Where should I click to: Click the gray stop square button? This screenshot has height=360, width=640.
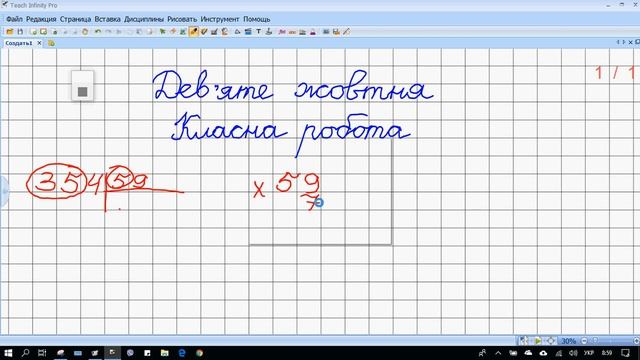[82, 91]
